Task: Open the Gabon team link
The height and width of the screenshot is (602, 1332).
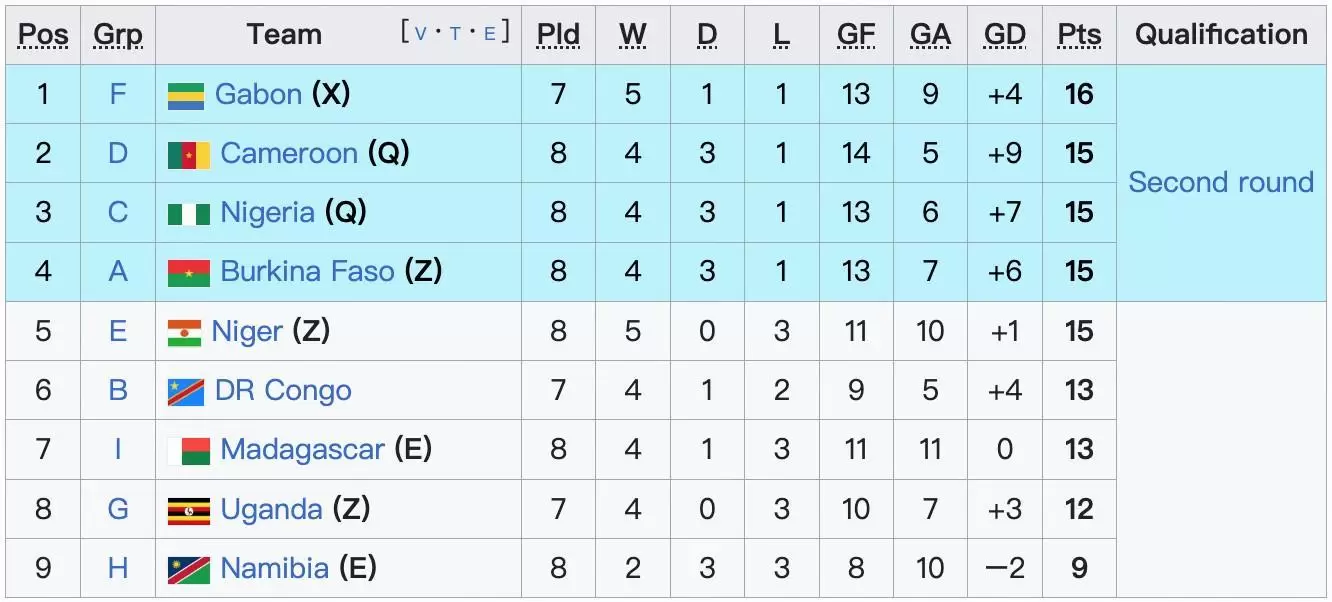Action: click(x=258, y=94)
